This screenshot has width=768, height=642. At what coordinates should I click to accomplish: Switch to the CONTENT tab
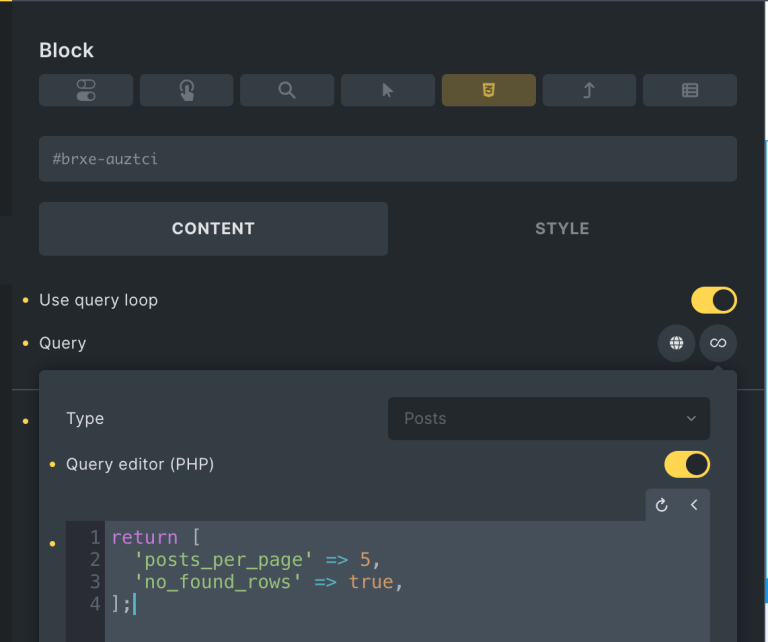click(x=214, y=229)
